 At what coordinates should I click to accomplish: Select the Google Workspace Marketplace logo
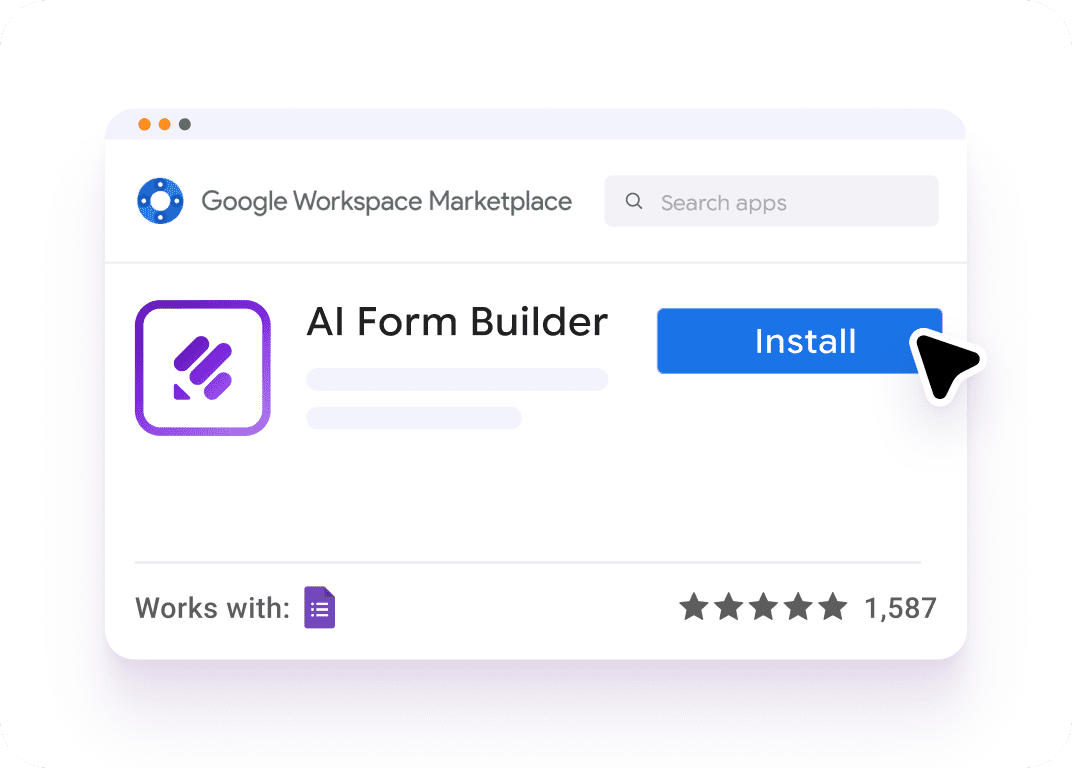point(161,201)
